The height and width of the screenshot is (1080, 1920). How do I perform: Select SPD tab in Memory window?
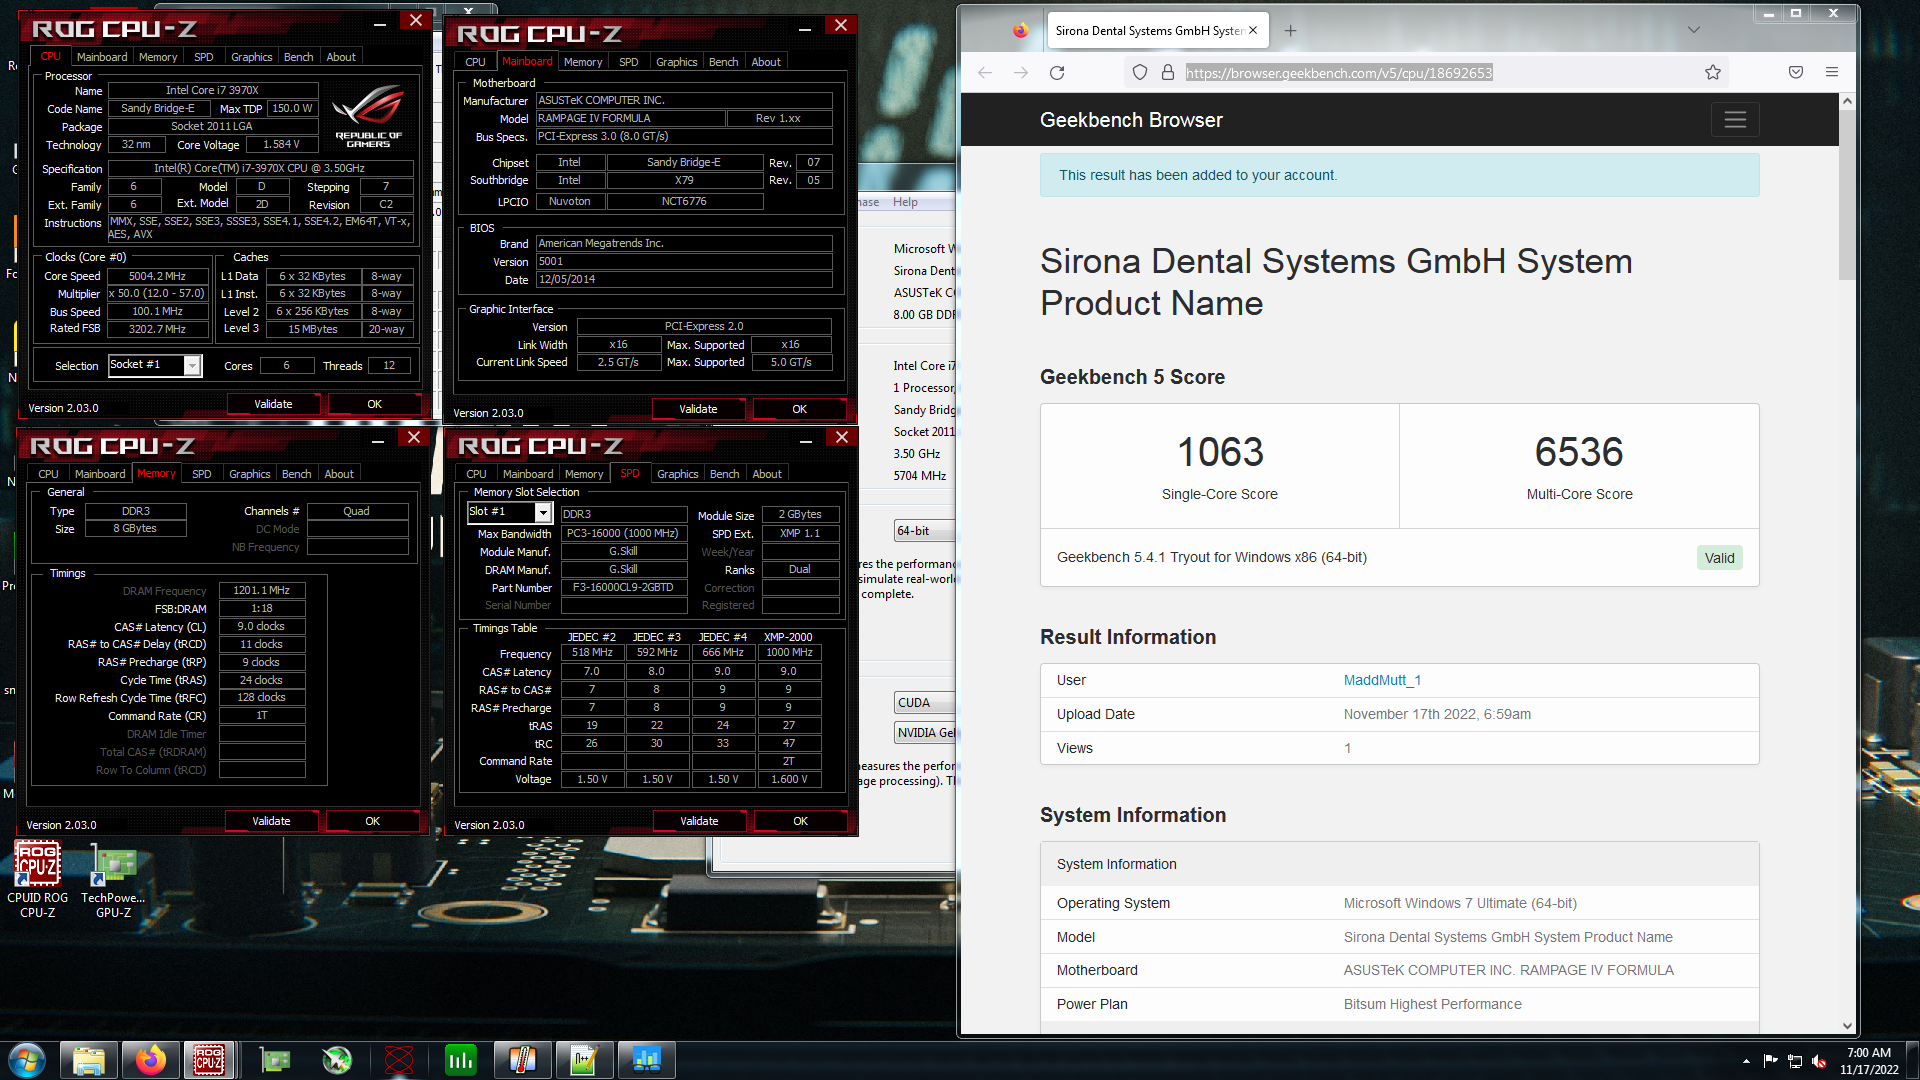(x=201, y=474)
